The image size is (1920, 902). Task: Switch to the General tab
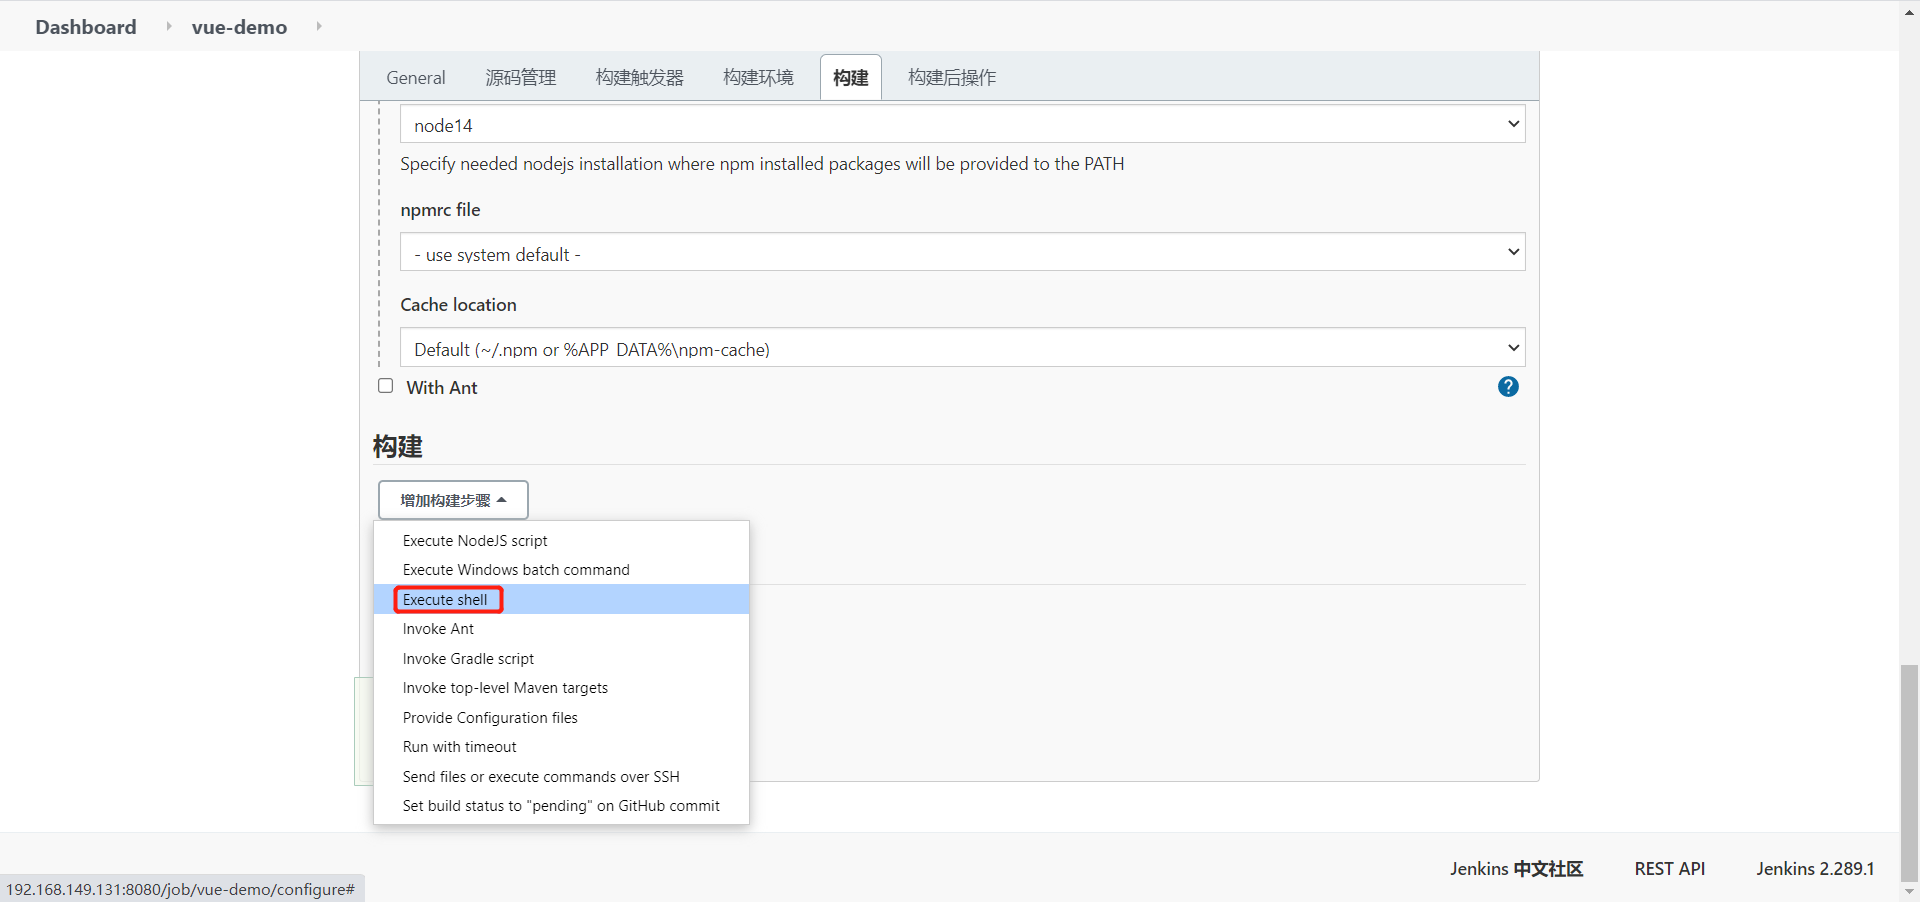[x=416, y=78]
